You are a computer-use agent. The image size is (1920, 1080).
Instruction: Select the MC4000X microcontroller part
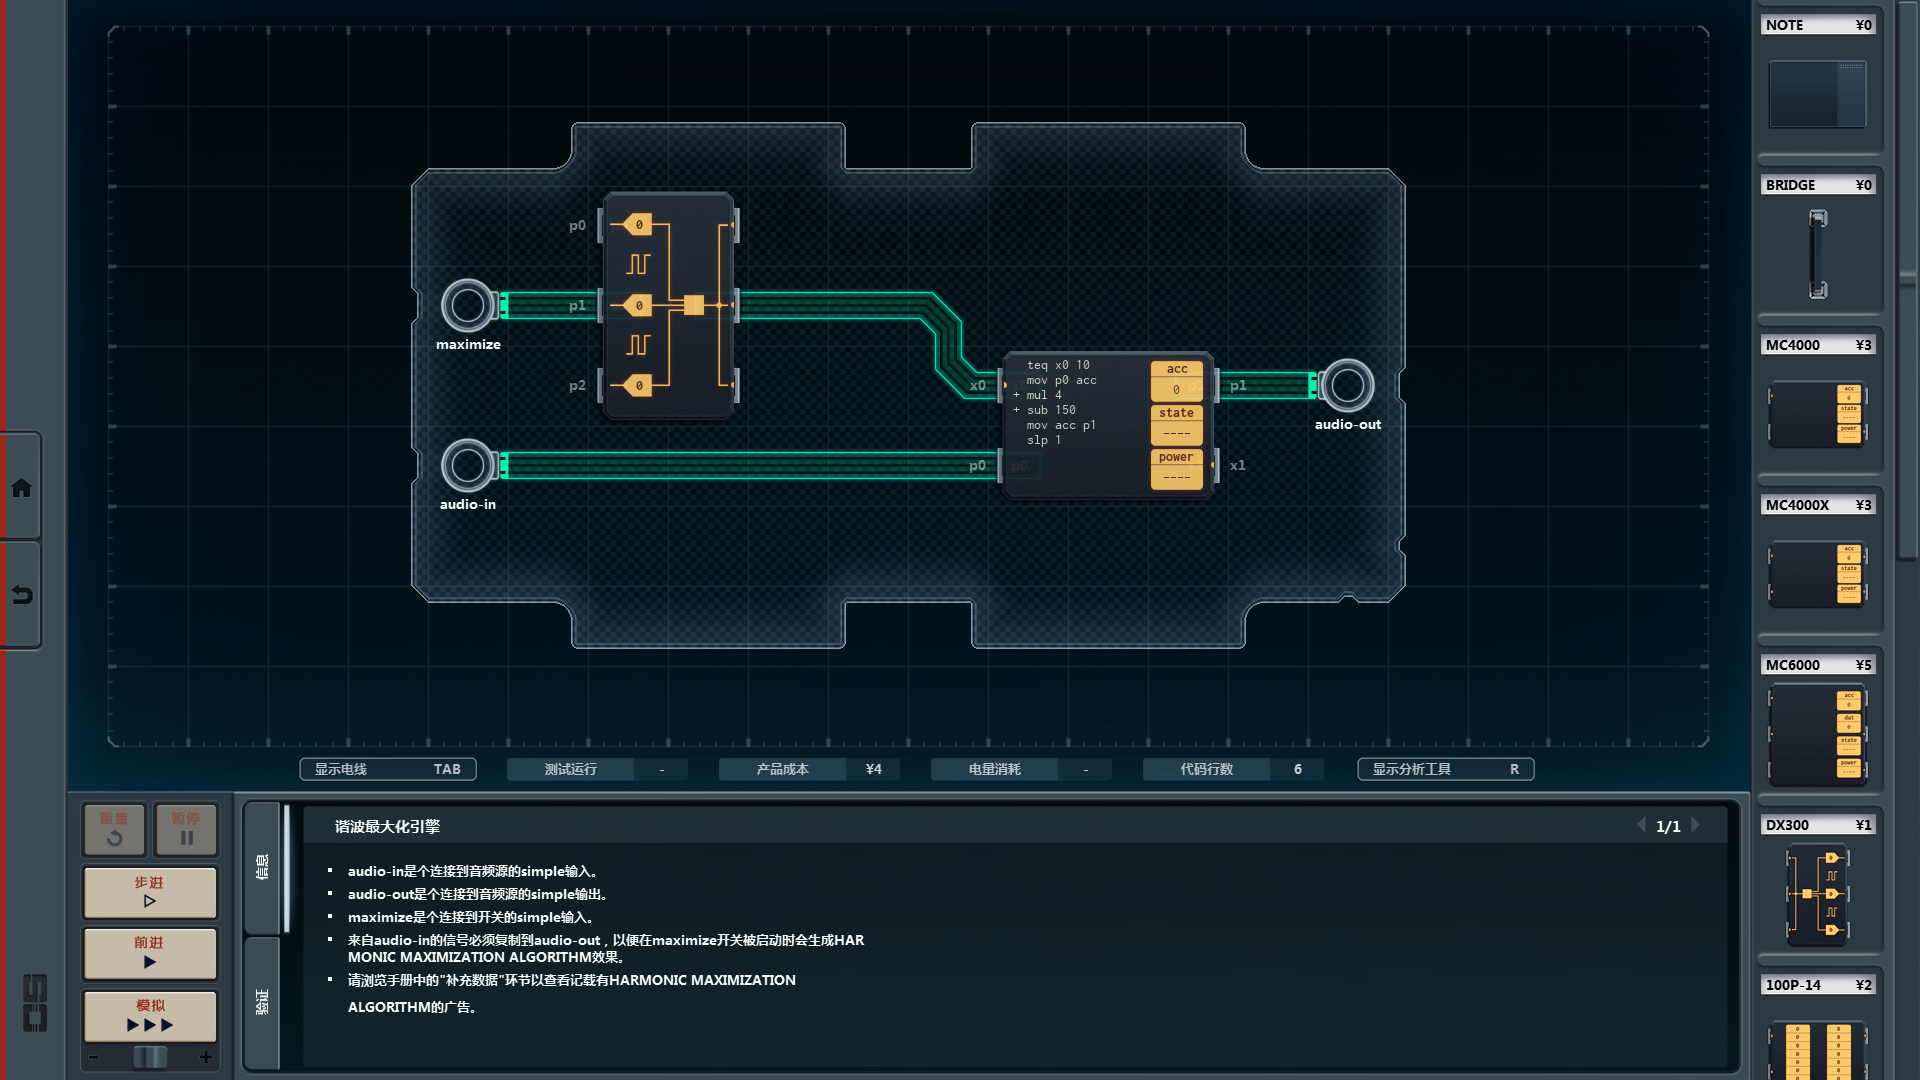[1817, 573]
